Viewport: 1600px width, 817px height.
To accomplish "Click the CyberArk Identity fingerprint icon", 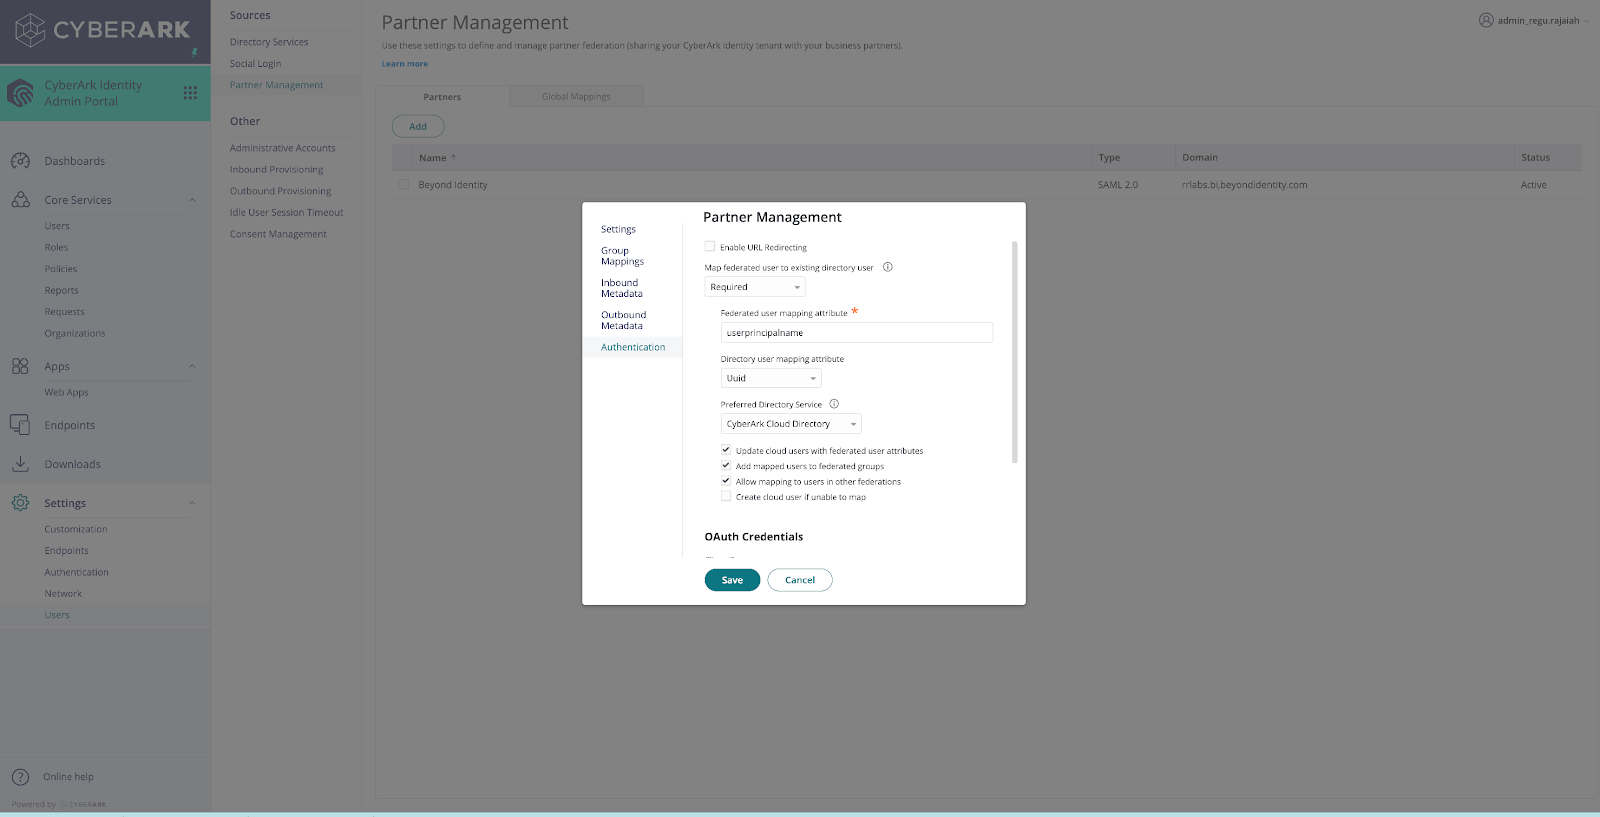I will pos(21,93).
